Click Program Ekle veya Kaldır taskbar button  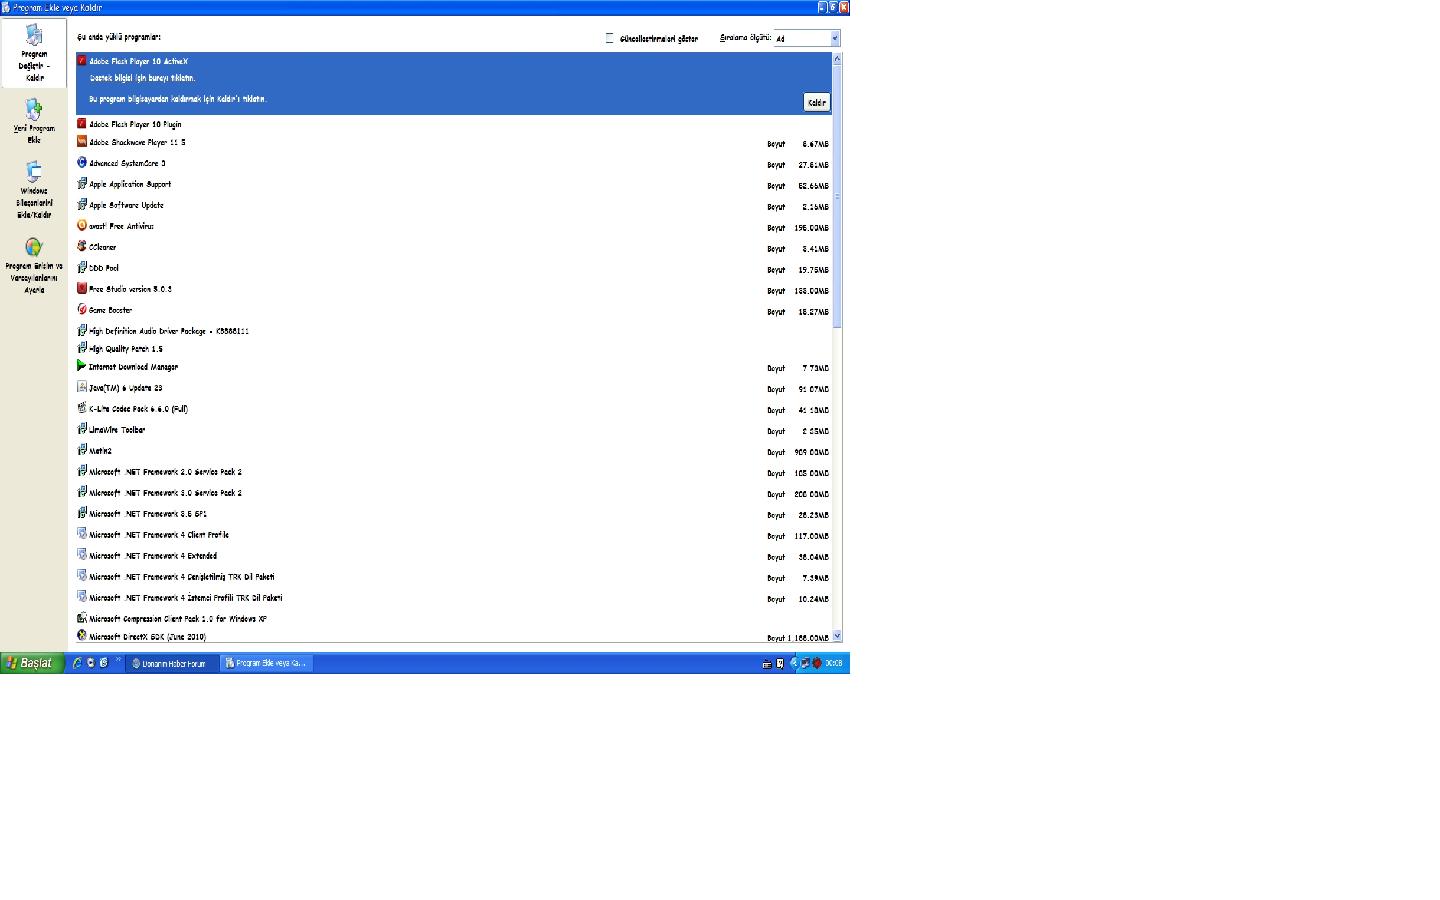pyautogui.click(x=266, y=663)
